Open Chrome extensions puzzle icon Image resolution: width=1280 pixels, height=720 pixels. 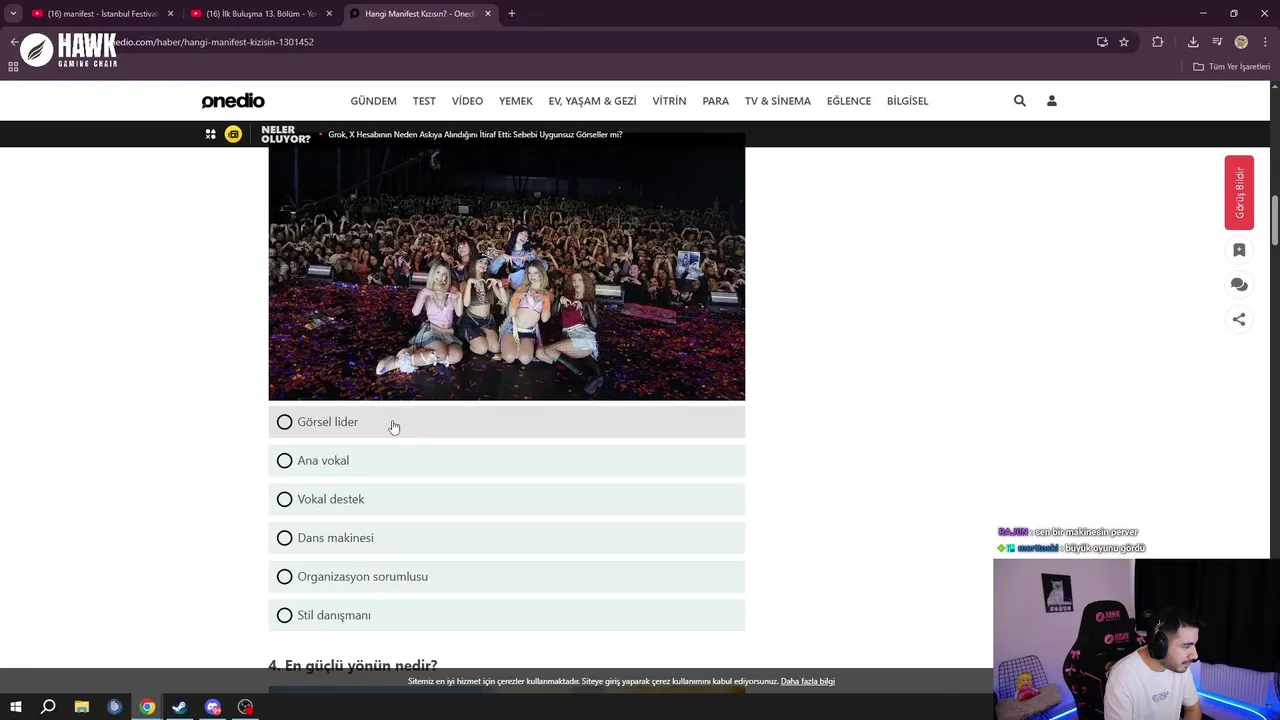(1158, 42)
